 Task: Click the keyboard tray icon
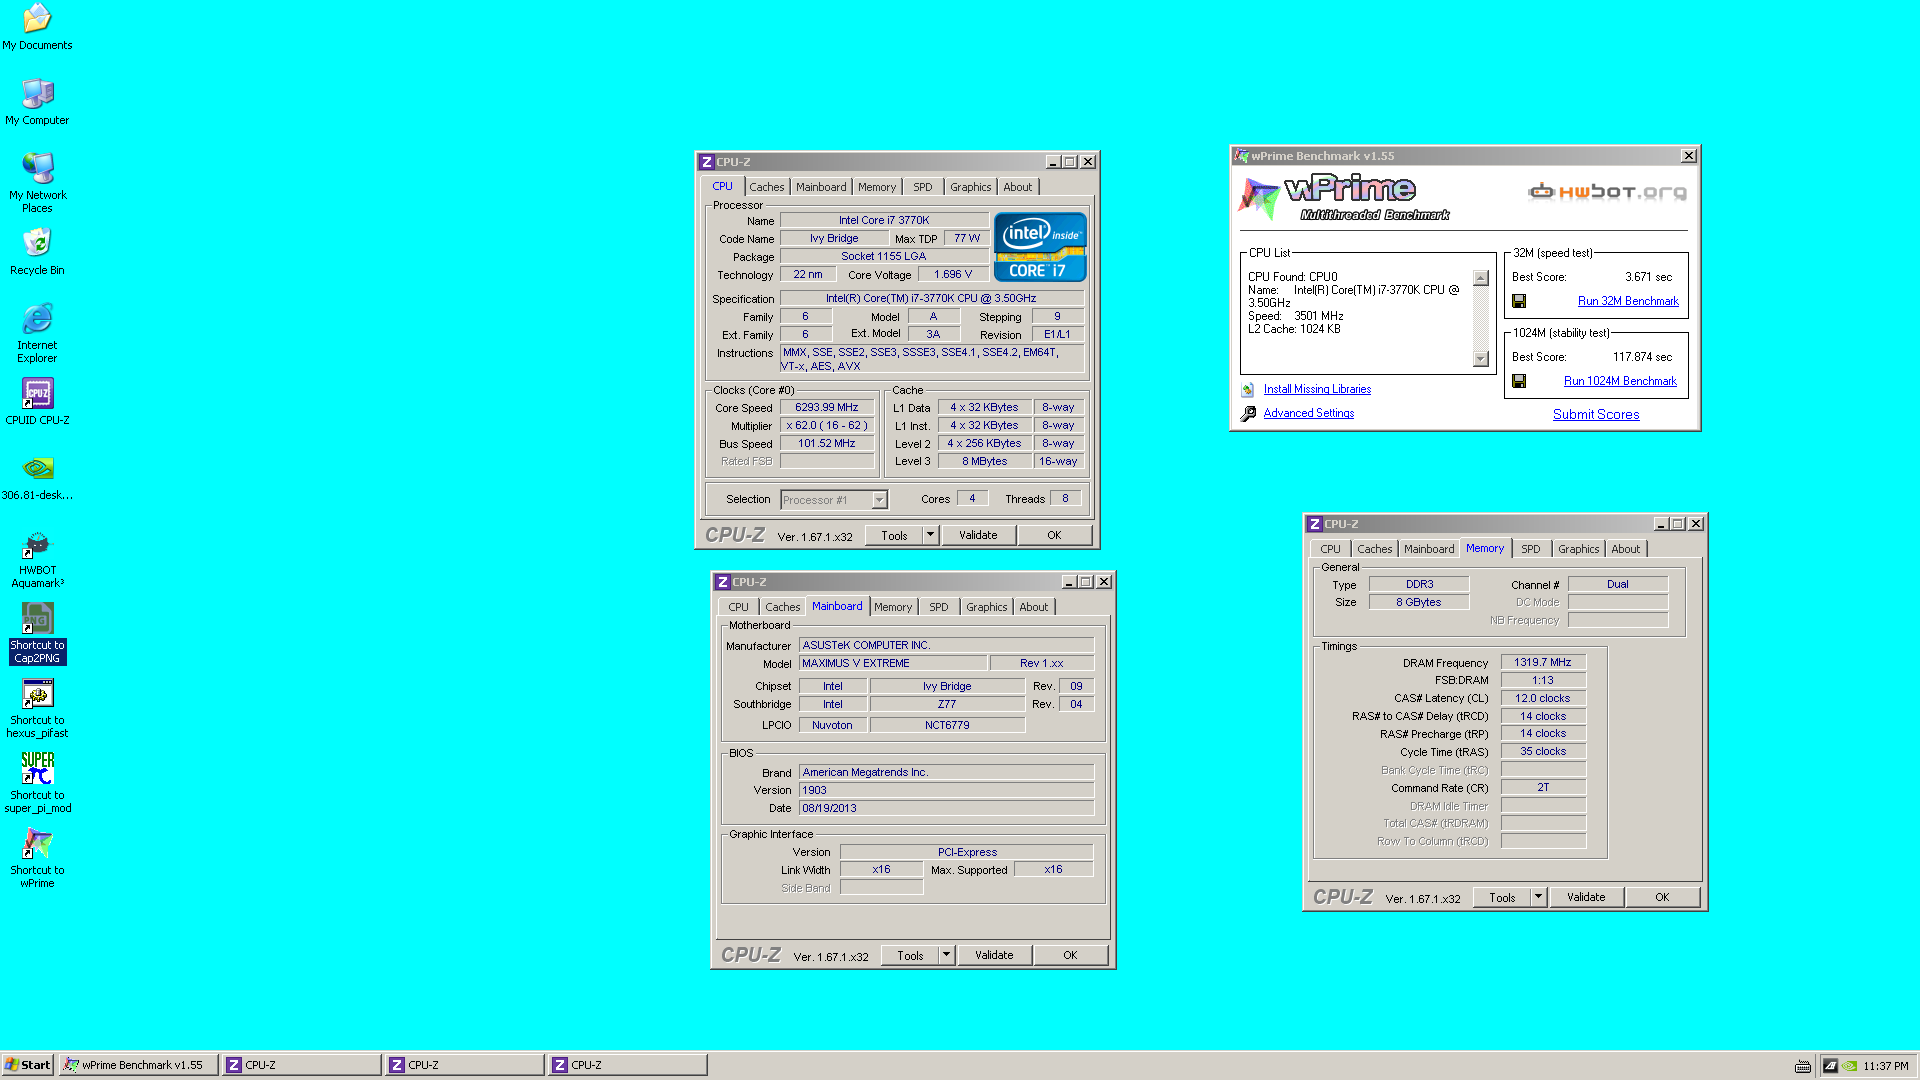[1803, 1066]
